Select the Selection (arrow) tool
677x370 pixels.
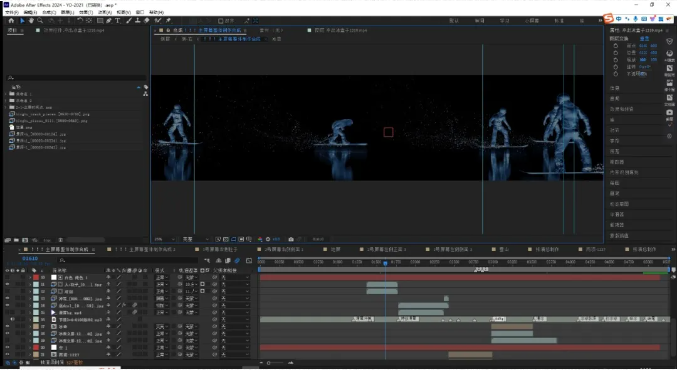22,20
